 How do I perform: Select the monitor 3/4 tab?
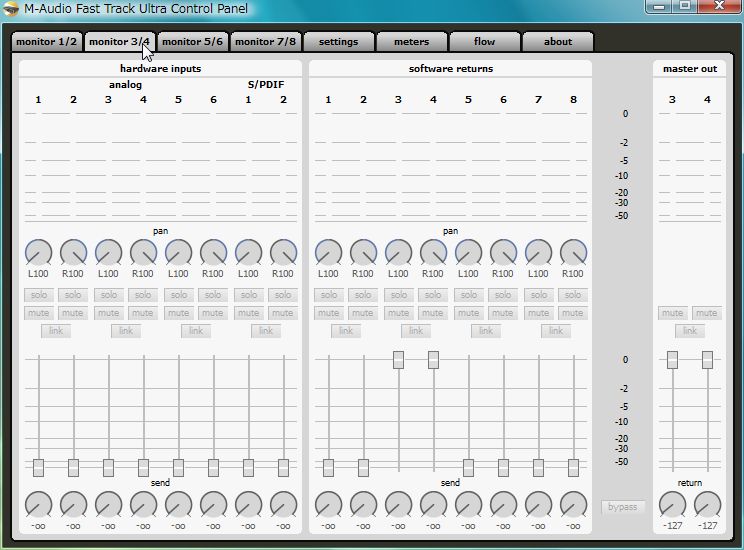click(x=120, y=42)
